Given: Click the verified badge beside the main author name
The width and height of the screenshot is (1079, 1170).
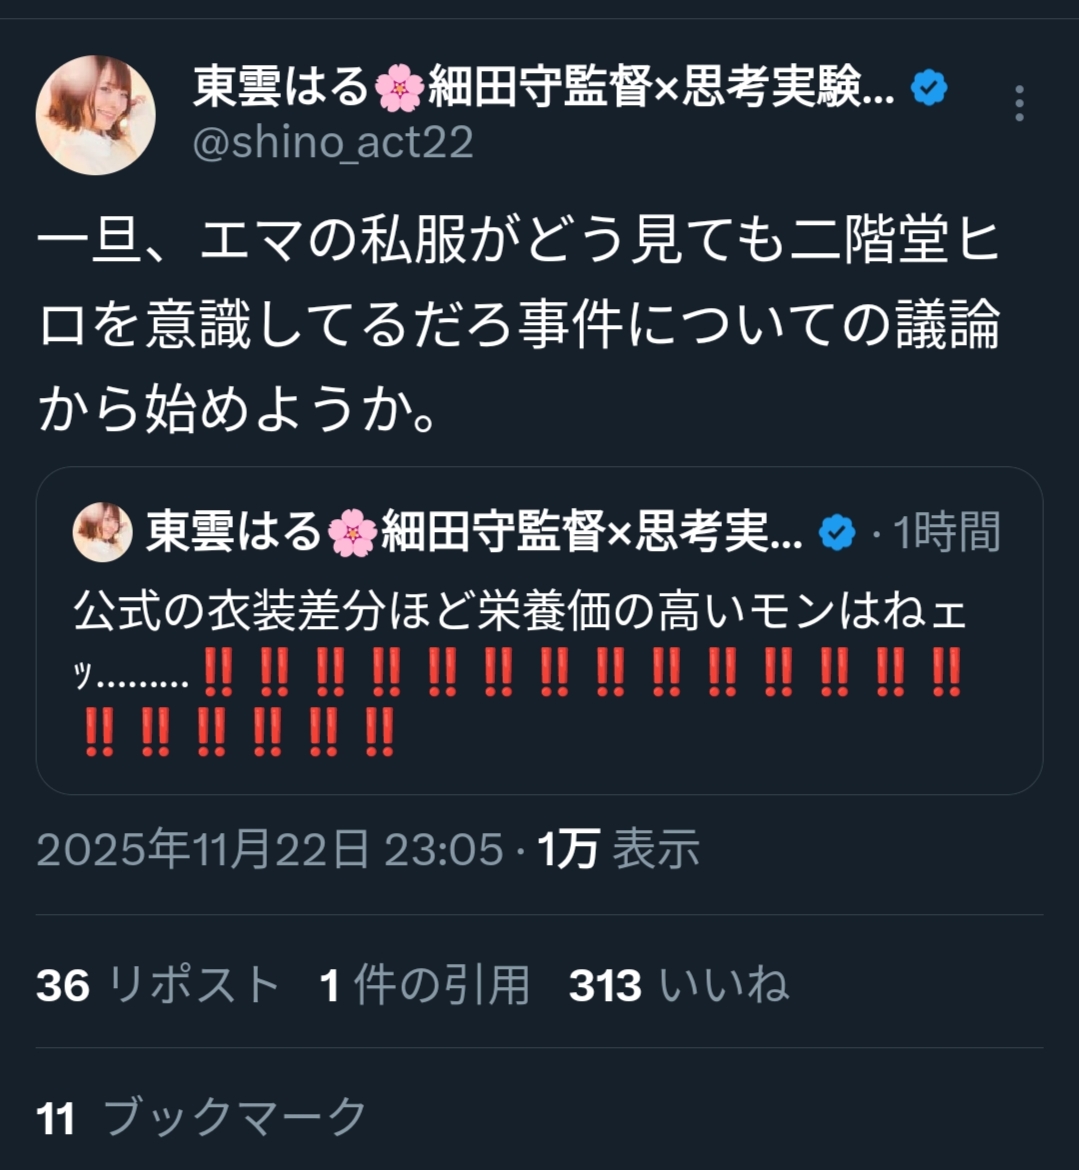Looking at the screenshot, I should pos(929,87).
